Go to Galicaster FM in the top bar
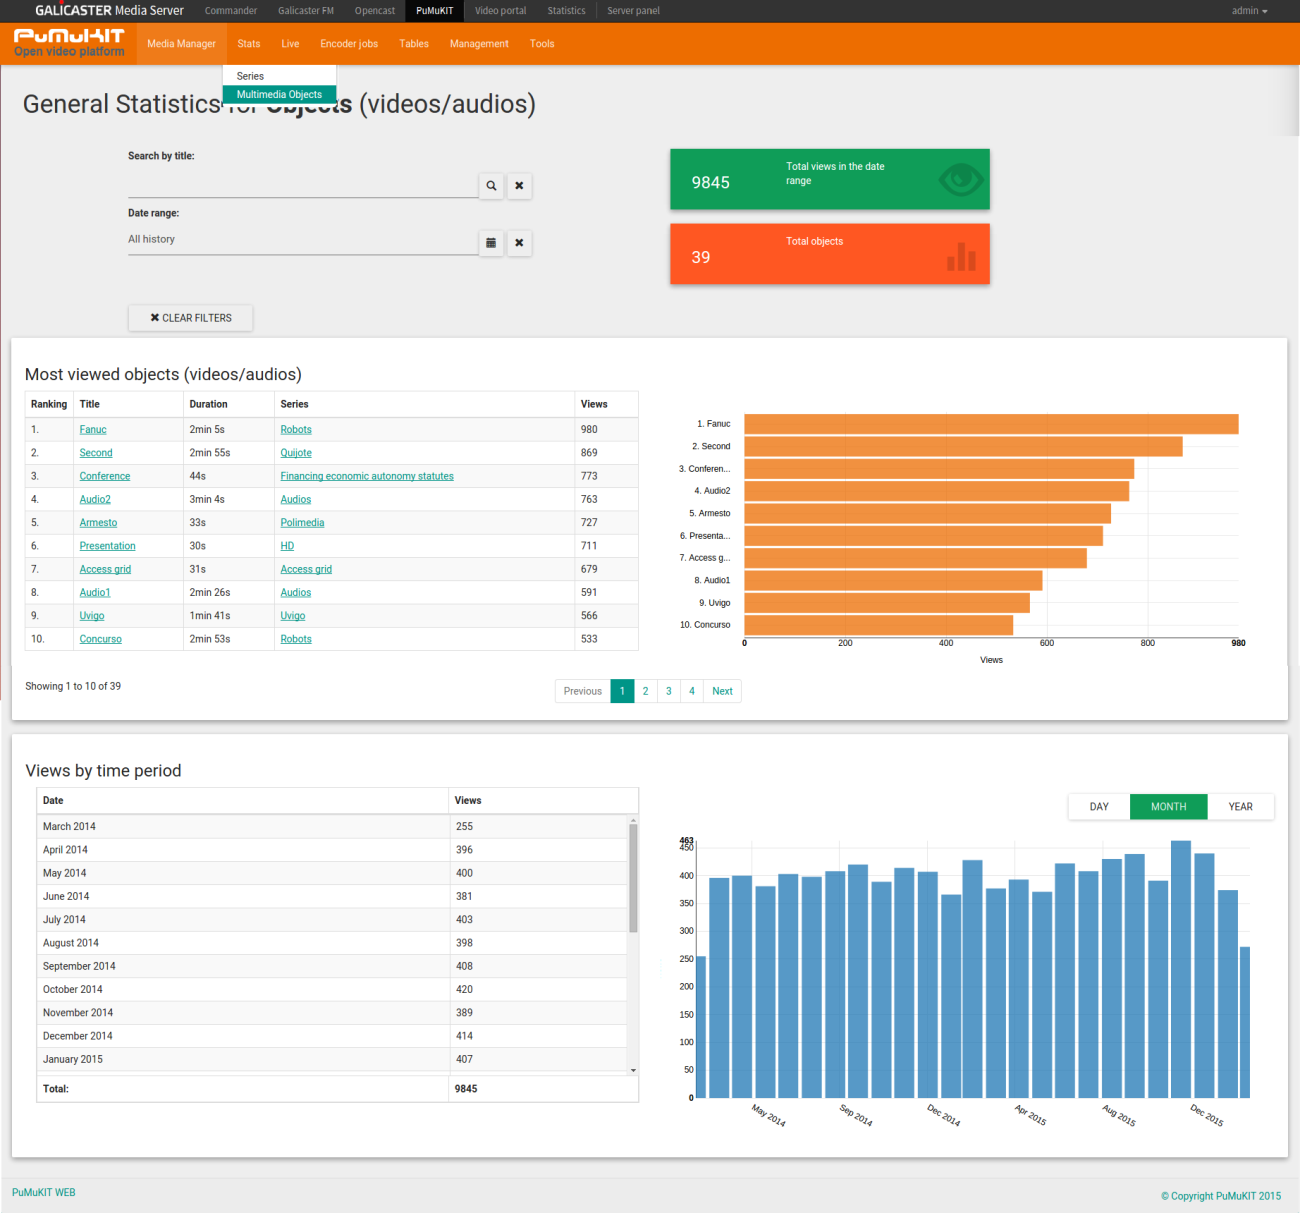1300x1213 pixels. pos(306,11)
